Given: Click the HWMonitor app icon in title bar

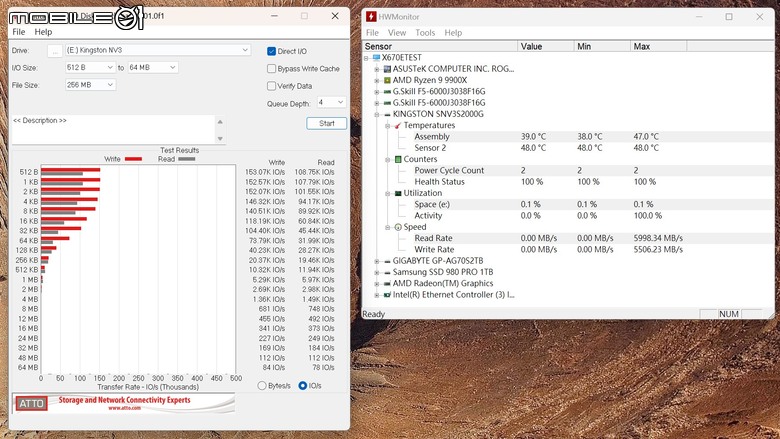Looking at the screenshot, I should point(371,16).
